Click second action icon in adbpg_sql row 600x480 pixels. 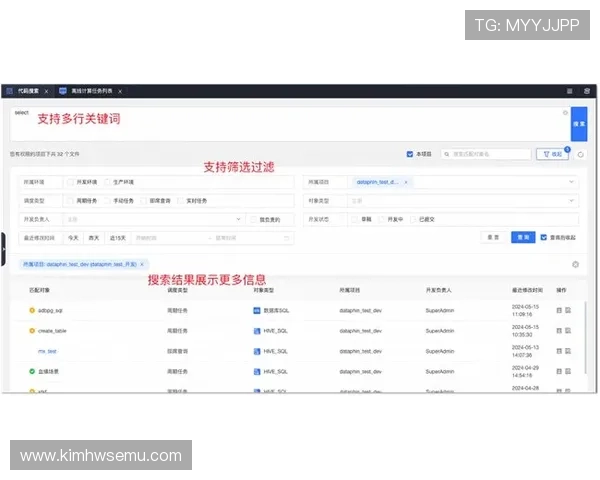pos(568,310)
